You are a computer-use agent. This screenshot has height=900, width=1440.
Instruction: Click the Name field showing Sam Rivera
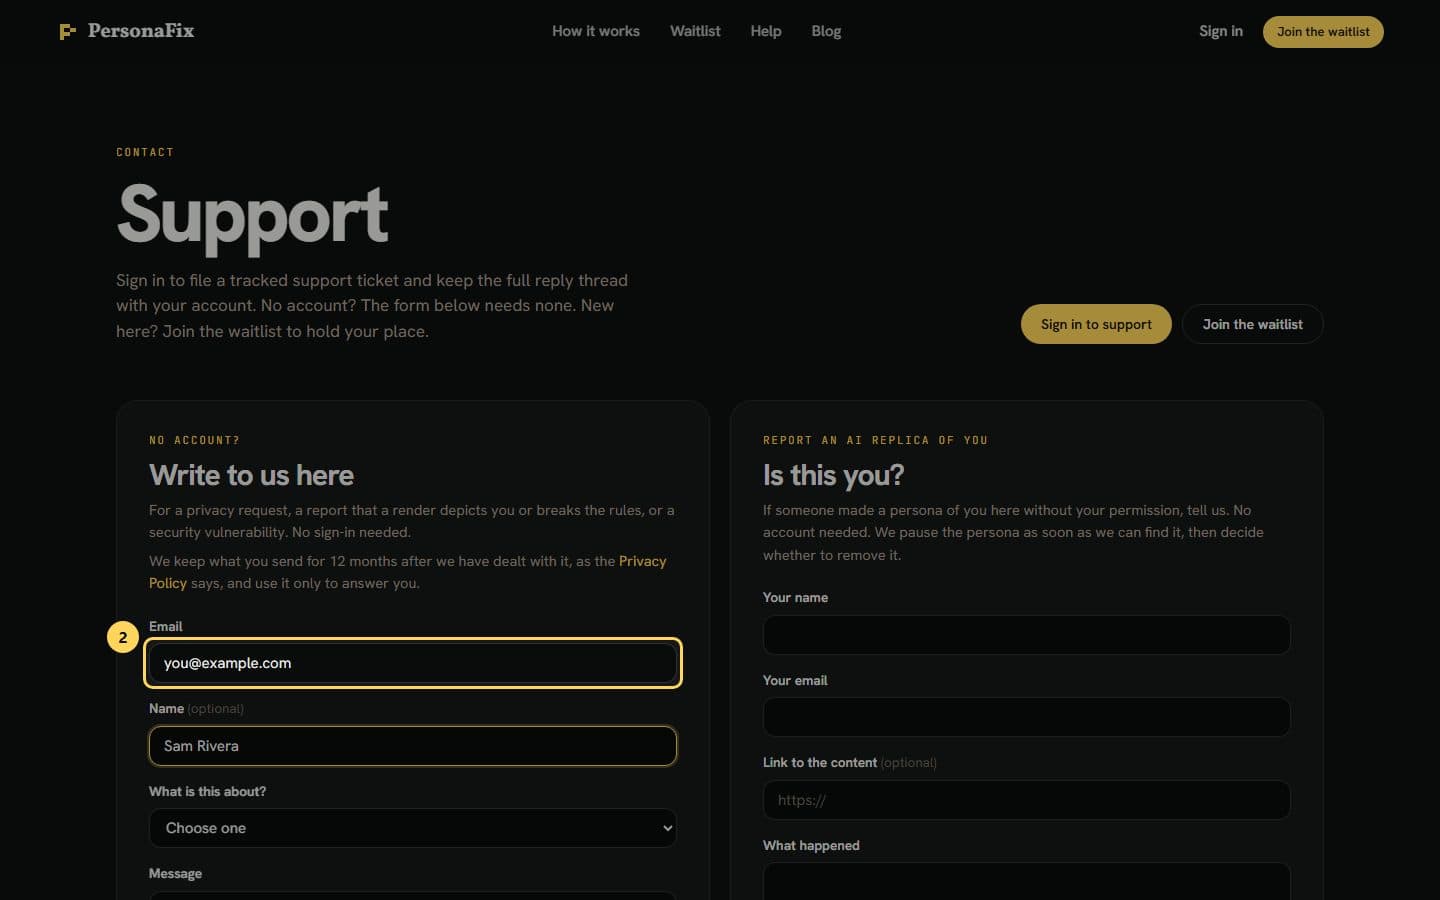pyautogui.click(x=413, y=746)
